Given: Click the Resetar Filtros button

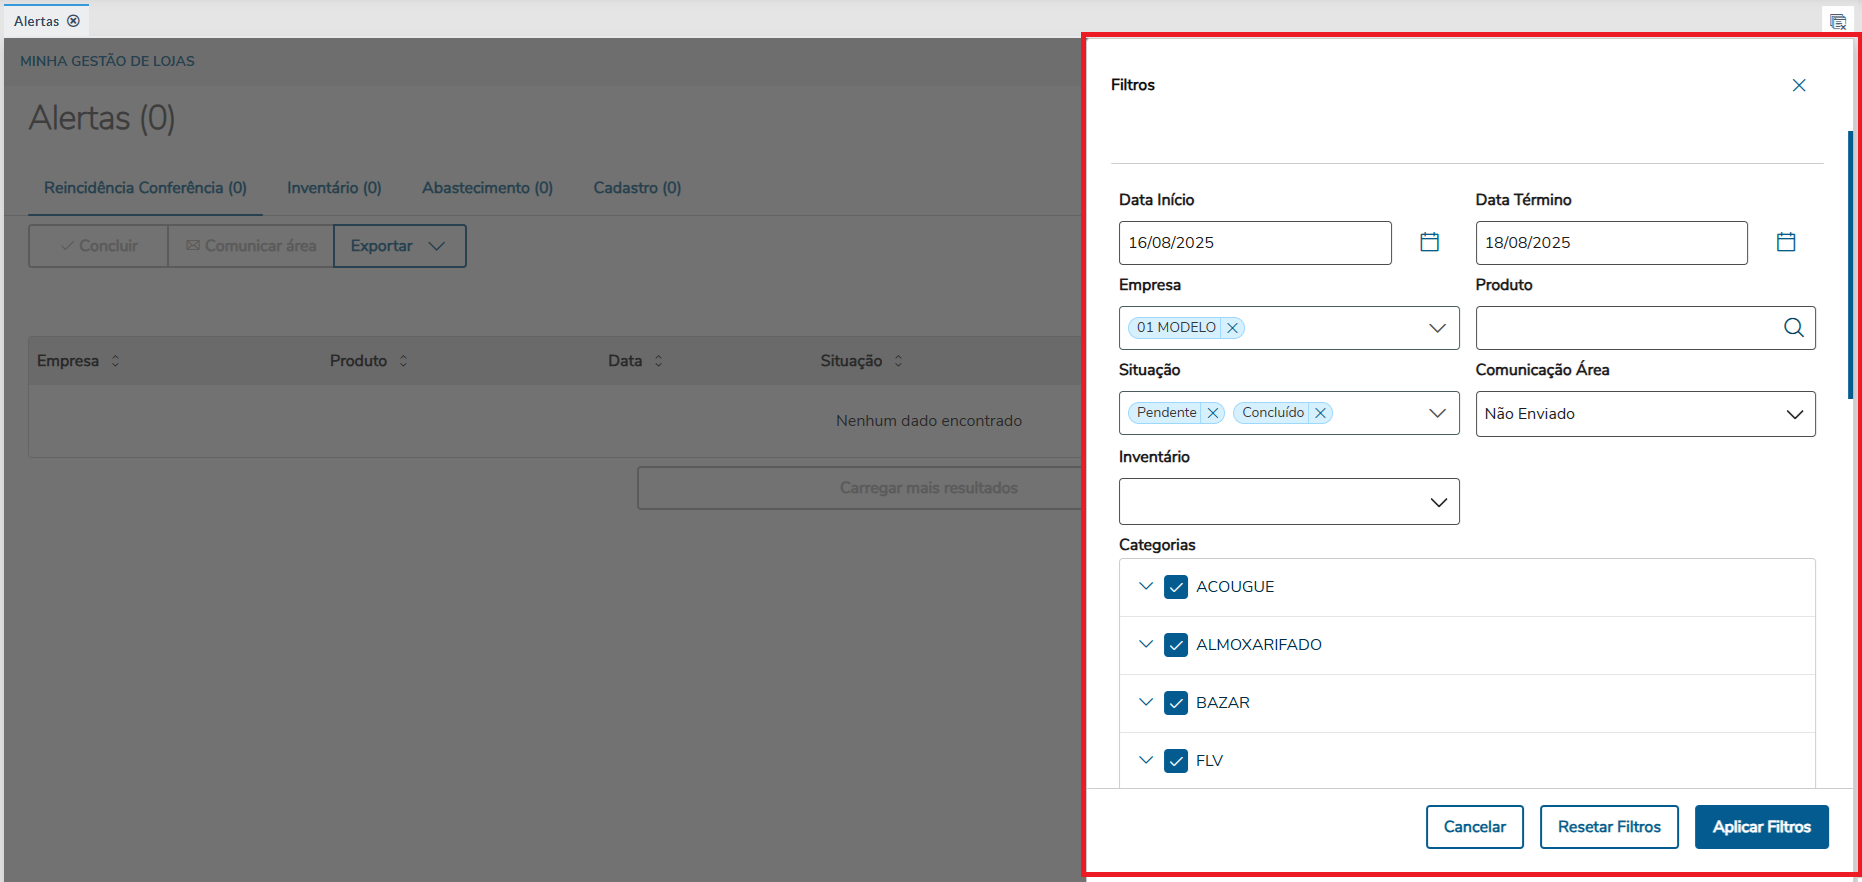Looking at the screenshot, I should click(1609, 827).
